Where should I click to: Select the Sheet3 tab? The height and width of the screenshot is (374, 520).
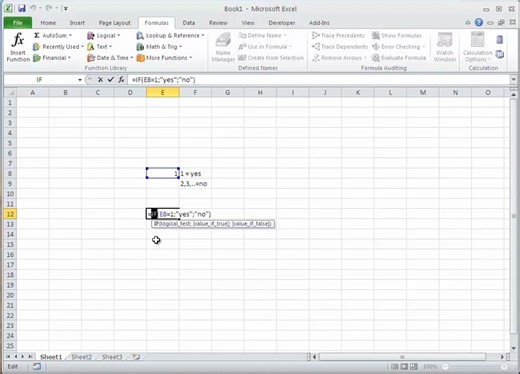(112, 357)
